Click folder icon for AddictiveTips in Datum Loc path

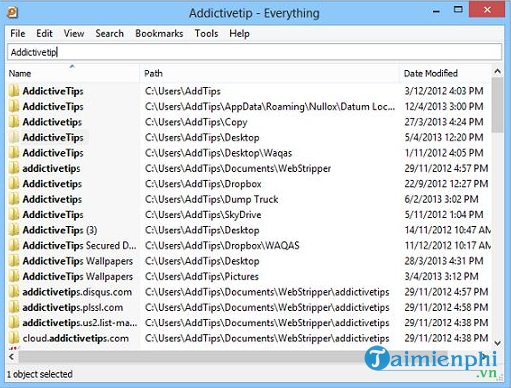point(14,107)
